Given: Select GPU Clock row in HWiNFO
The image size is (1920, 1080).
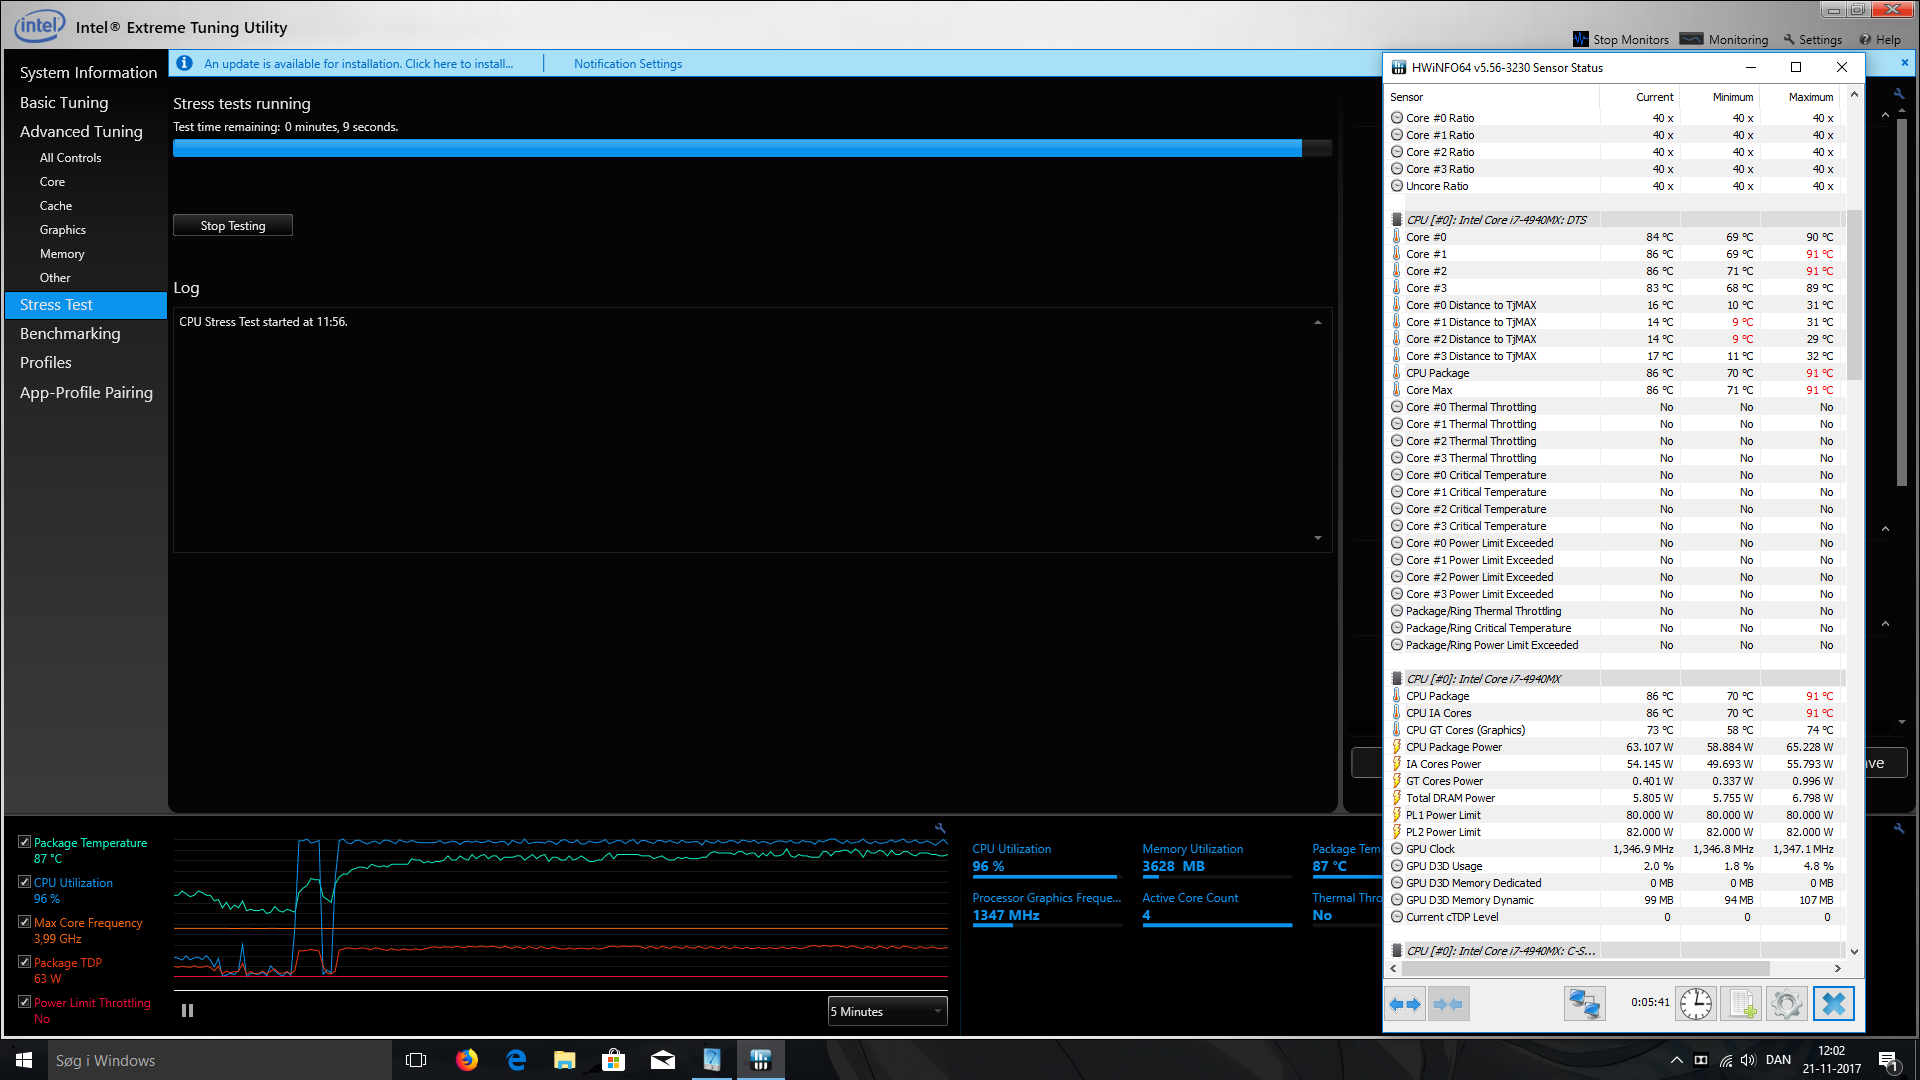Looking at the screenshot, I should point(1613,849).
